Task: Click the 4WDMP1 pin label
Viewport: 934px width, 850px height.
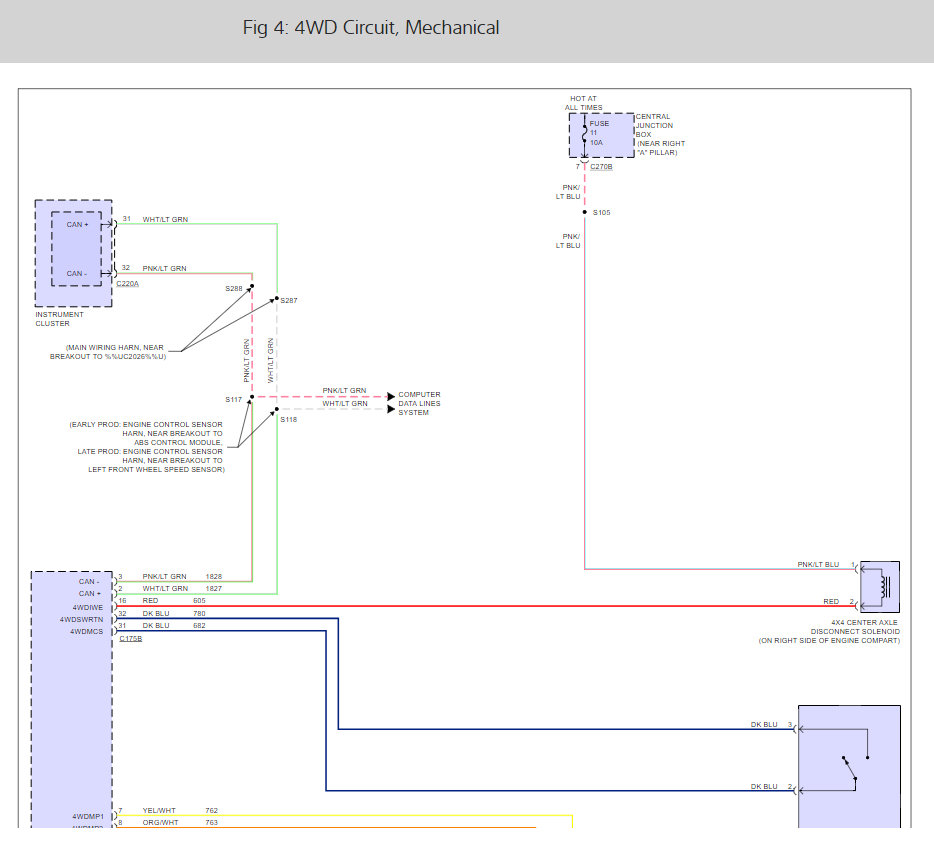Action: [x=88, y=817]
